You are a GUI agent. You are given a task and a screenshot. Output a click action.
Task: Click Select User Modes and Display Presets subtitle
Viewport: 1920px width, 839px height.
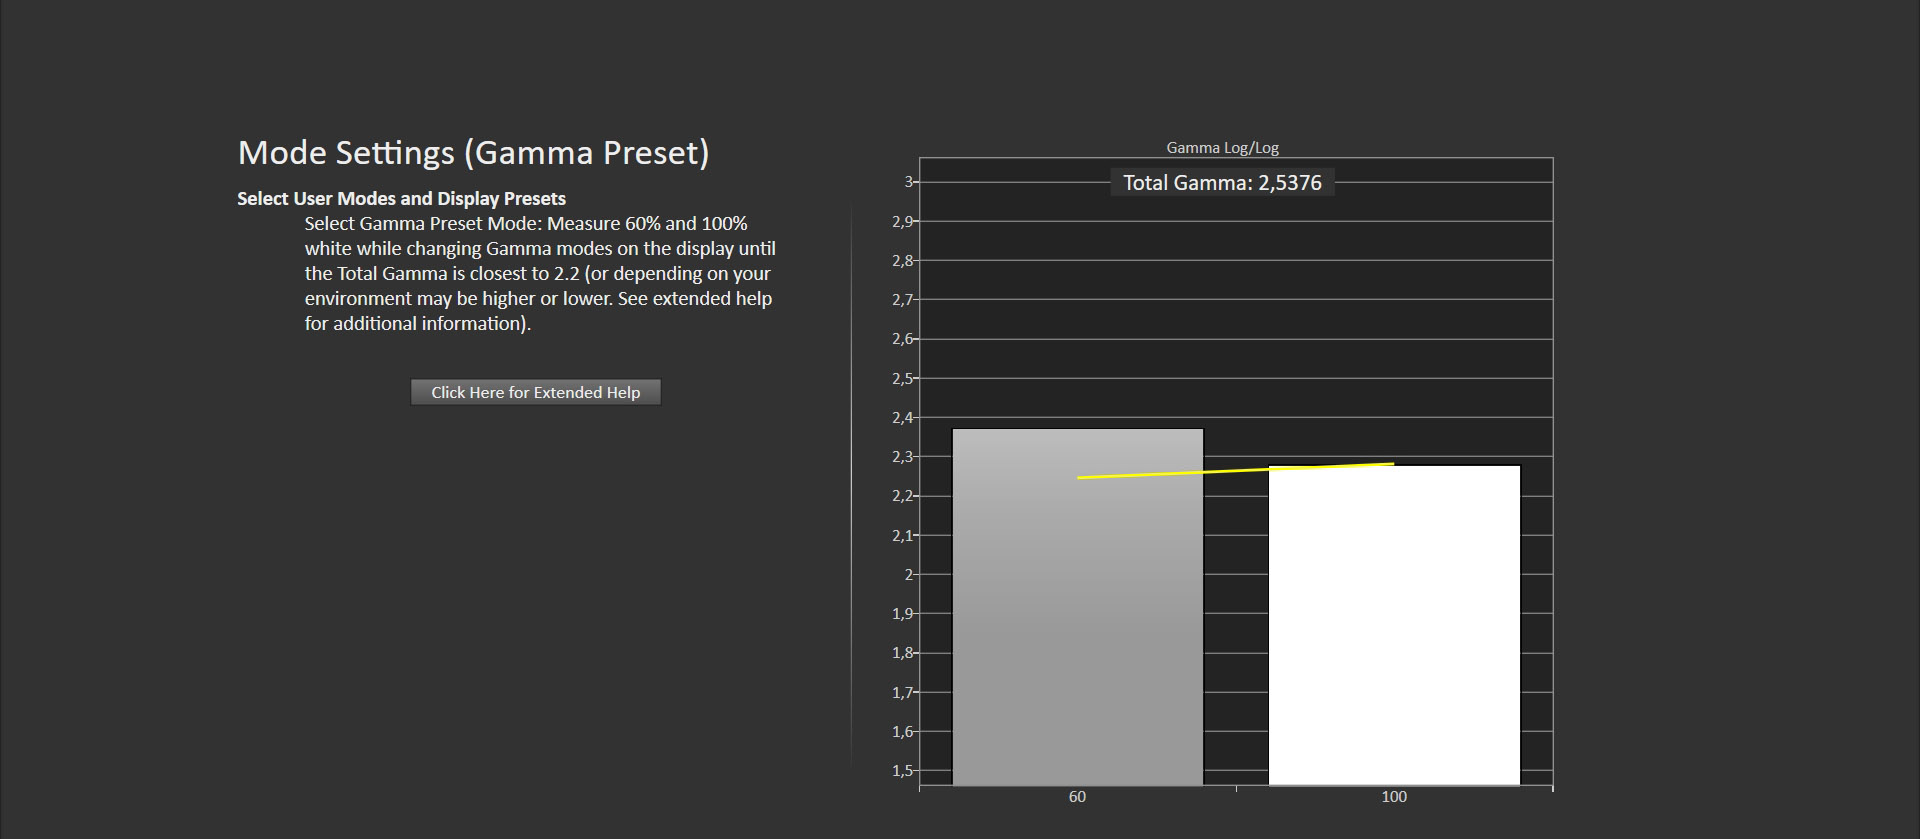[x=401, y=198]
